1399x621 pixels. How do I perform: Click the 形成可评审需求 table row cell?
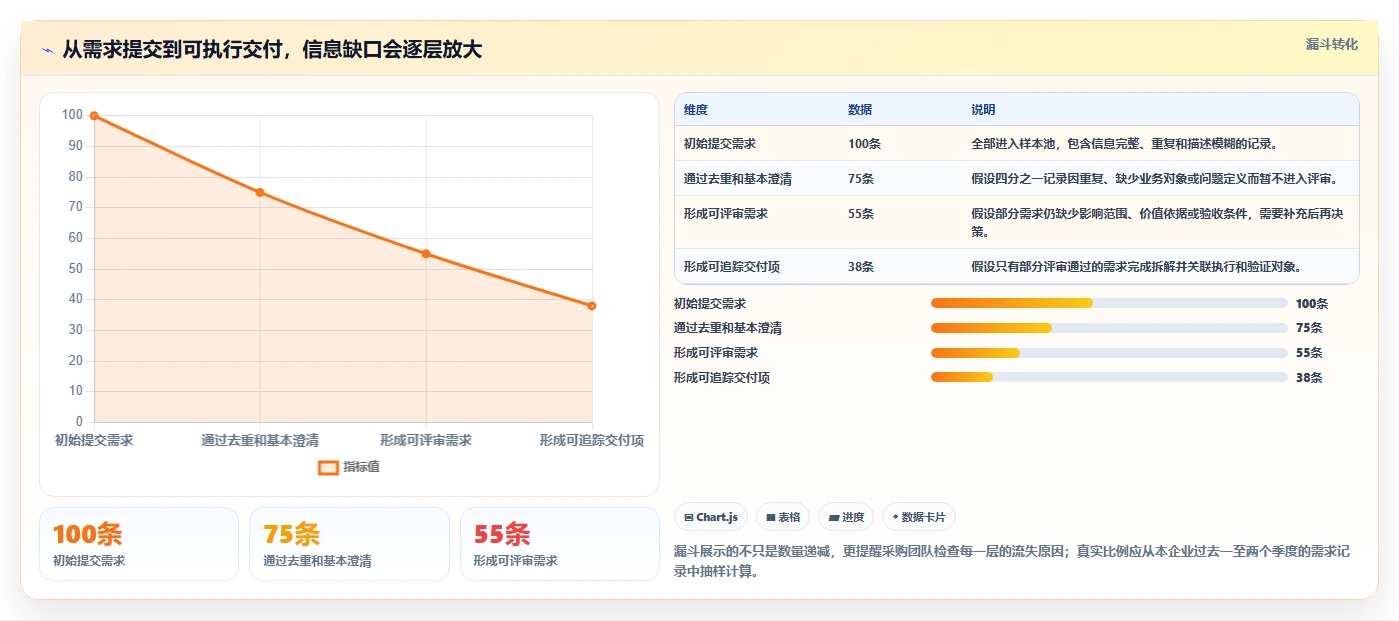click(x=726, y=214)
